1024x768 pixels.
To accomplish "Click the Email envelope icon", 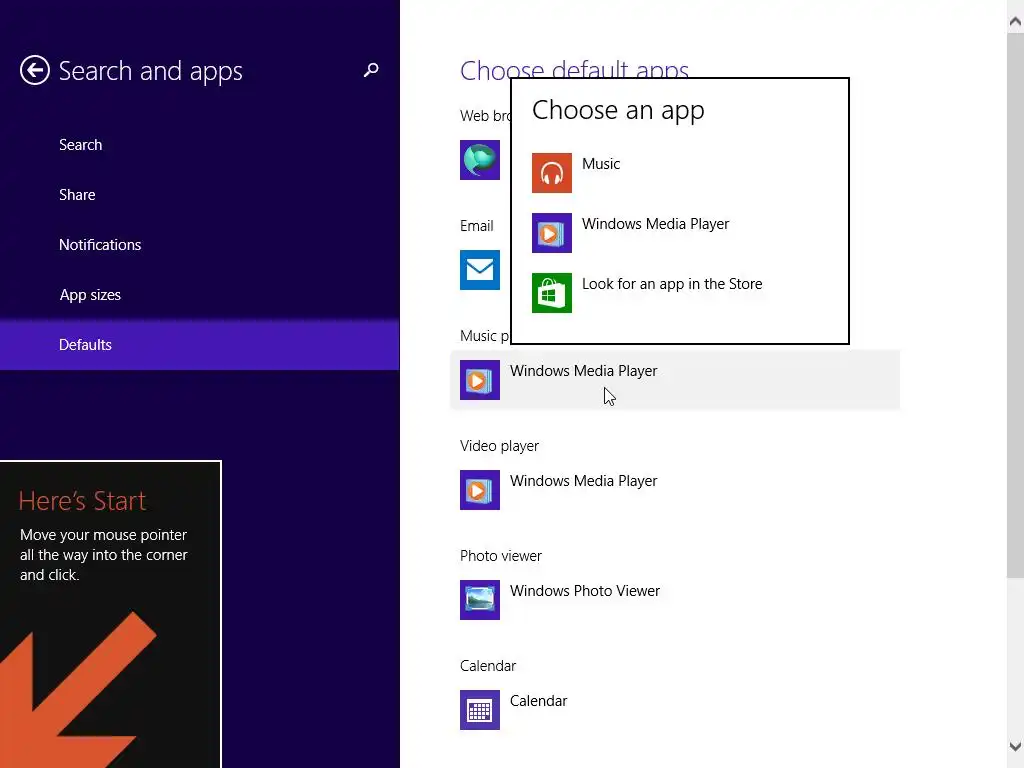I will 479,270.
